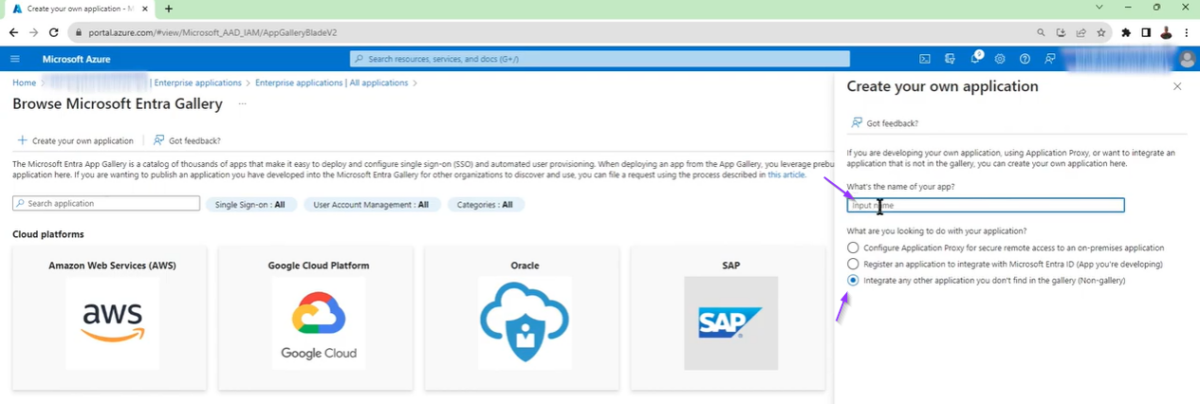The width and height of the screenshot is (1200, 404).
Task: Open the Google Cloud Platform tile
Action: pyautogui.click(x=318, y=318)
